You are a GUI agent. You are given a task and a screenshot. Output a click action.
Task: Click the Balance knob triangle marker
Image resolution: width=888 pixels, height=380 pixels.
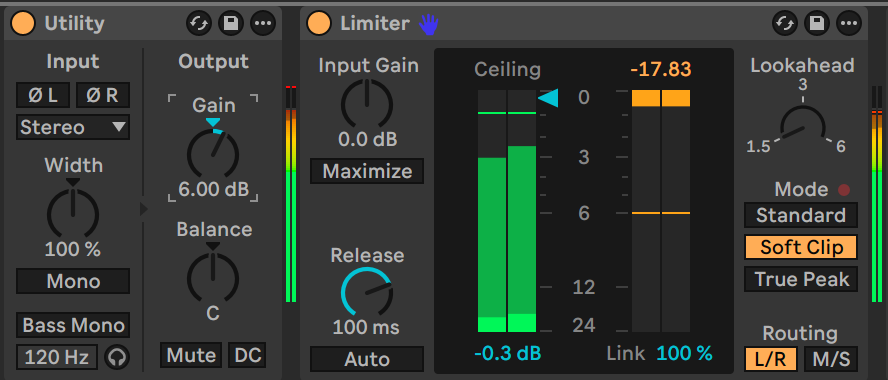click(213, 246)
